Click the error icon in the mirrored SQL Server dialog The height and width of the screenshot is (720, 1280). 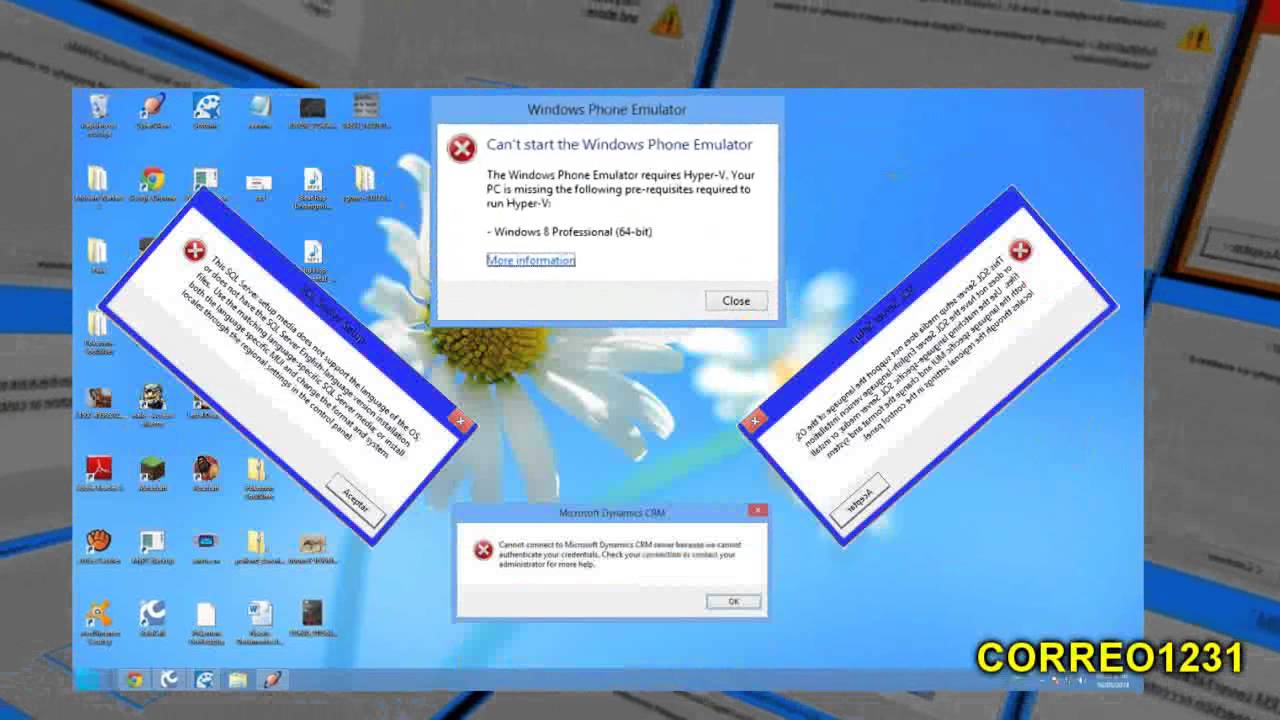tap(1020, 250)
